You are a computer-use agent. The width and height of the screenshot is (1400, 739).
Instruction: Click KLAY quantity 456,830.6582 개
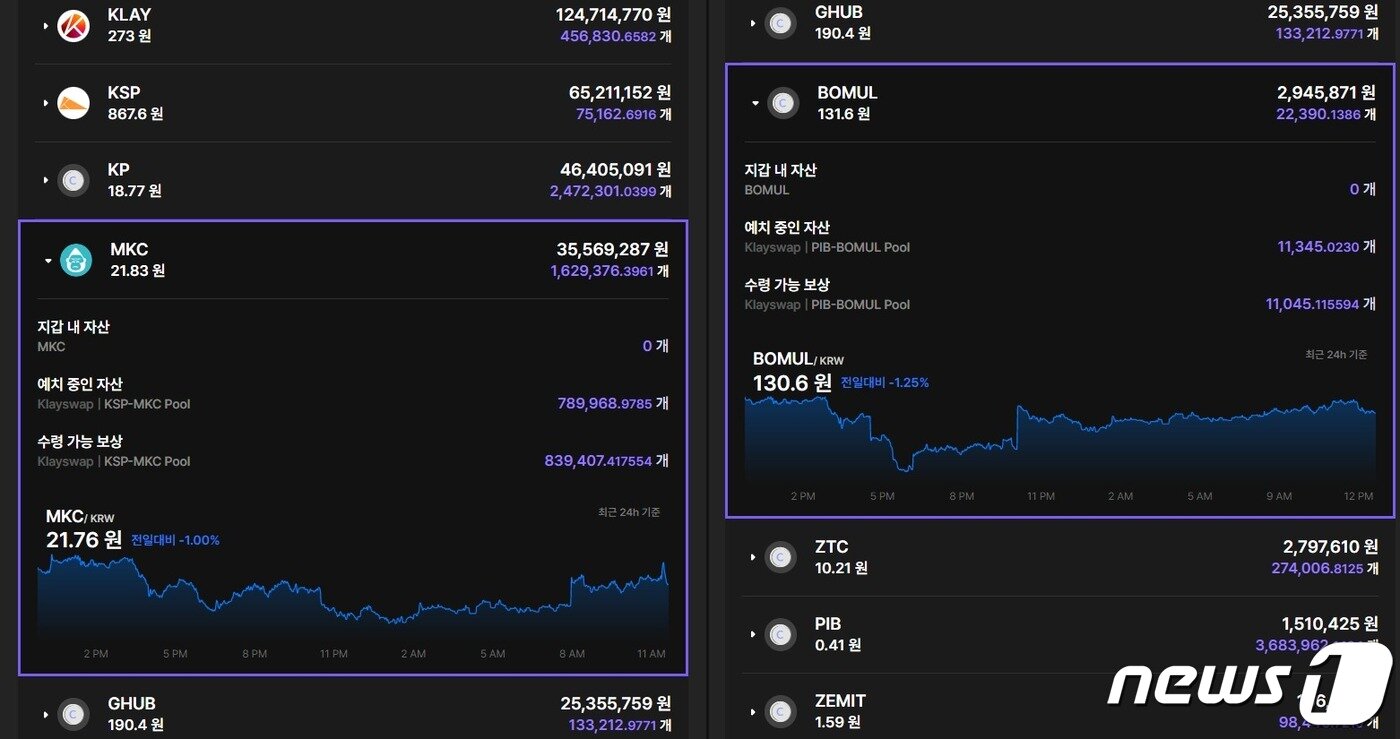tap(615, 36)
